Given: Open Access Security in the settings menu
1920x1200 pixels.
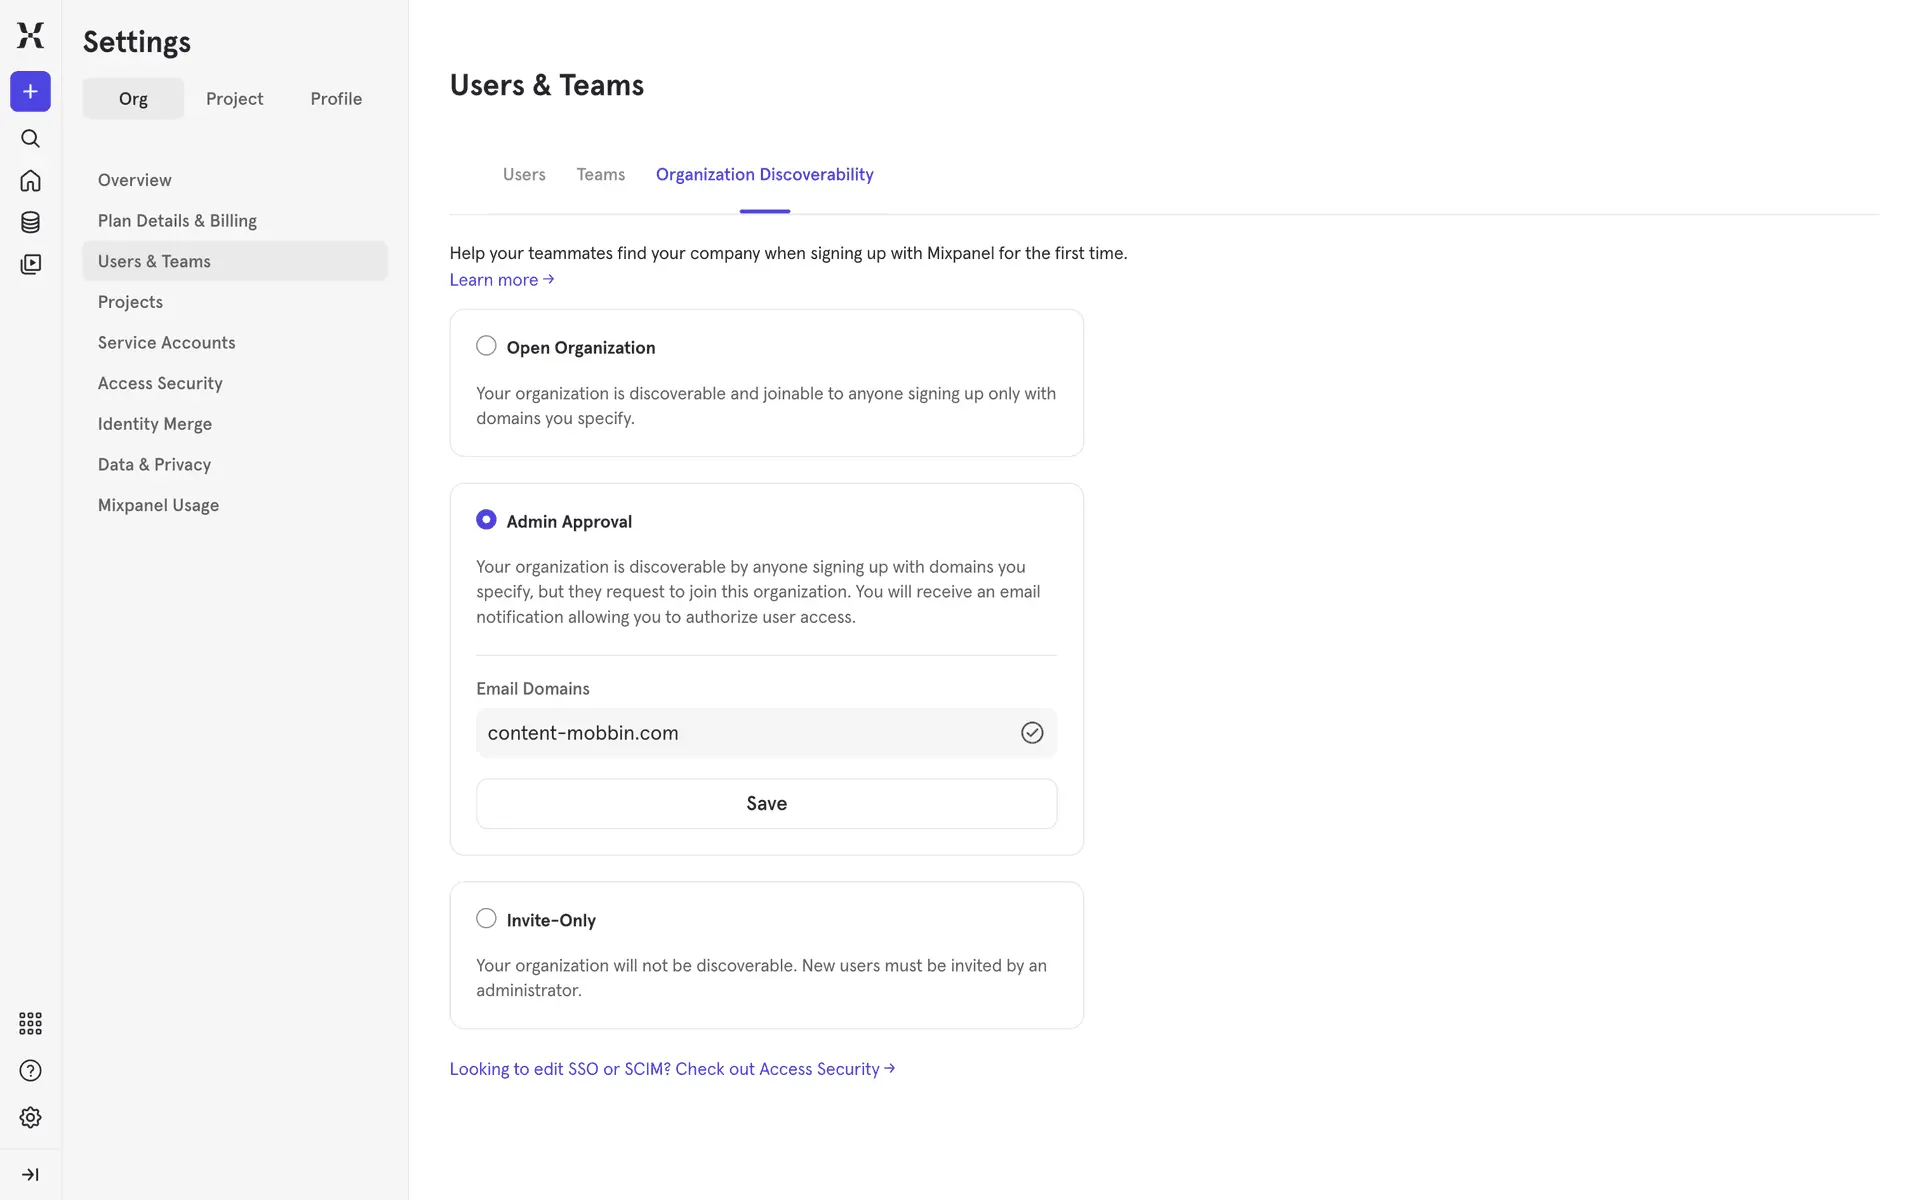Looking at the screenshot, I should point(160,383).
